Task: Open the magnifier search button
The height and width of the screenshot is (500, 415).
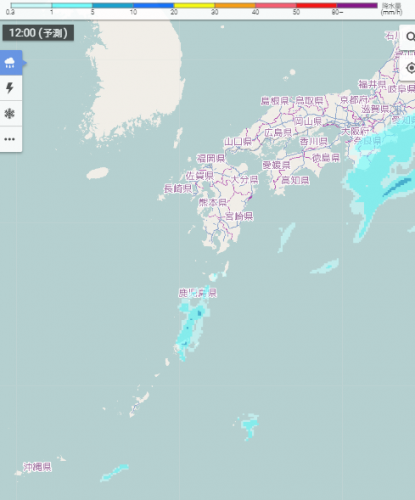Action: (409, 37)
